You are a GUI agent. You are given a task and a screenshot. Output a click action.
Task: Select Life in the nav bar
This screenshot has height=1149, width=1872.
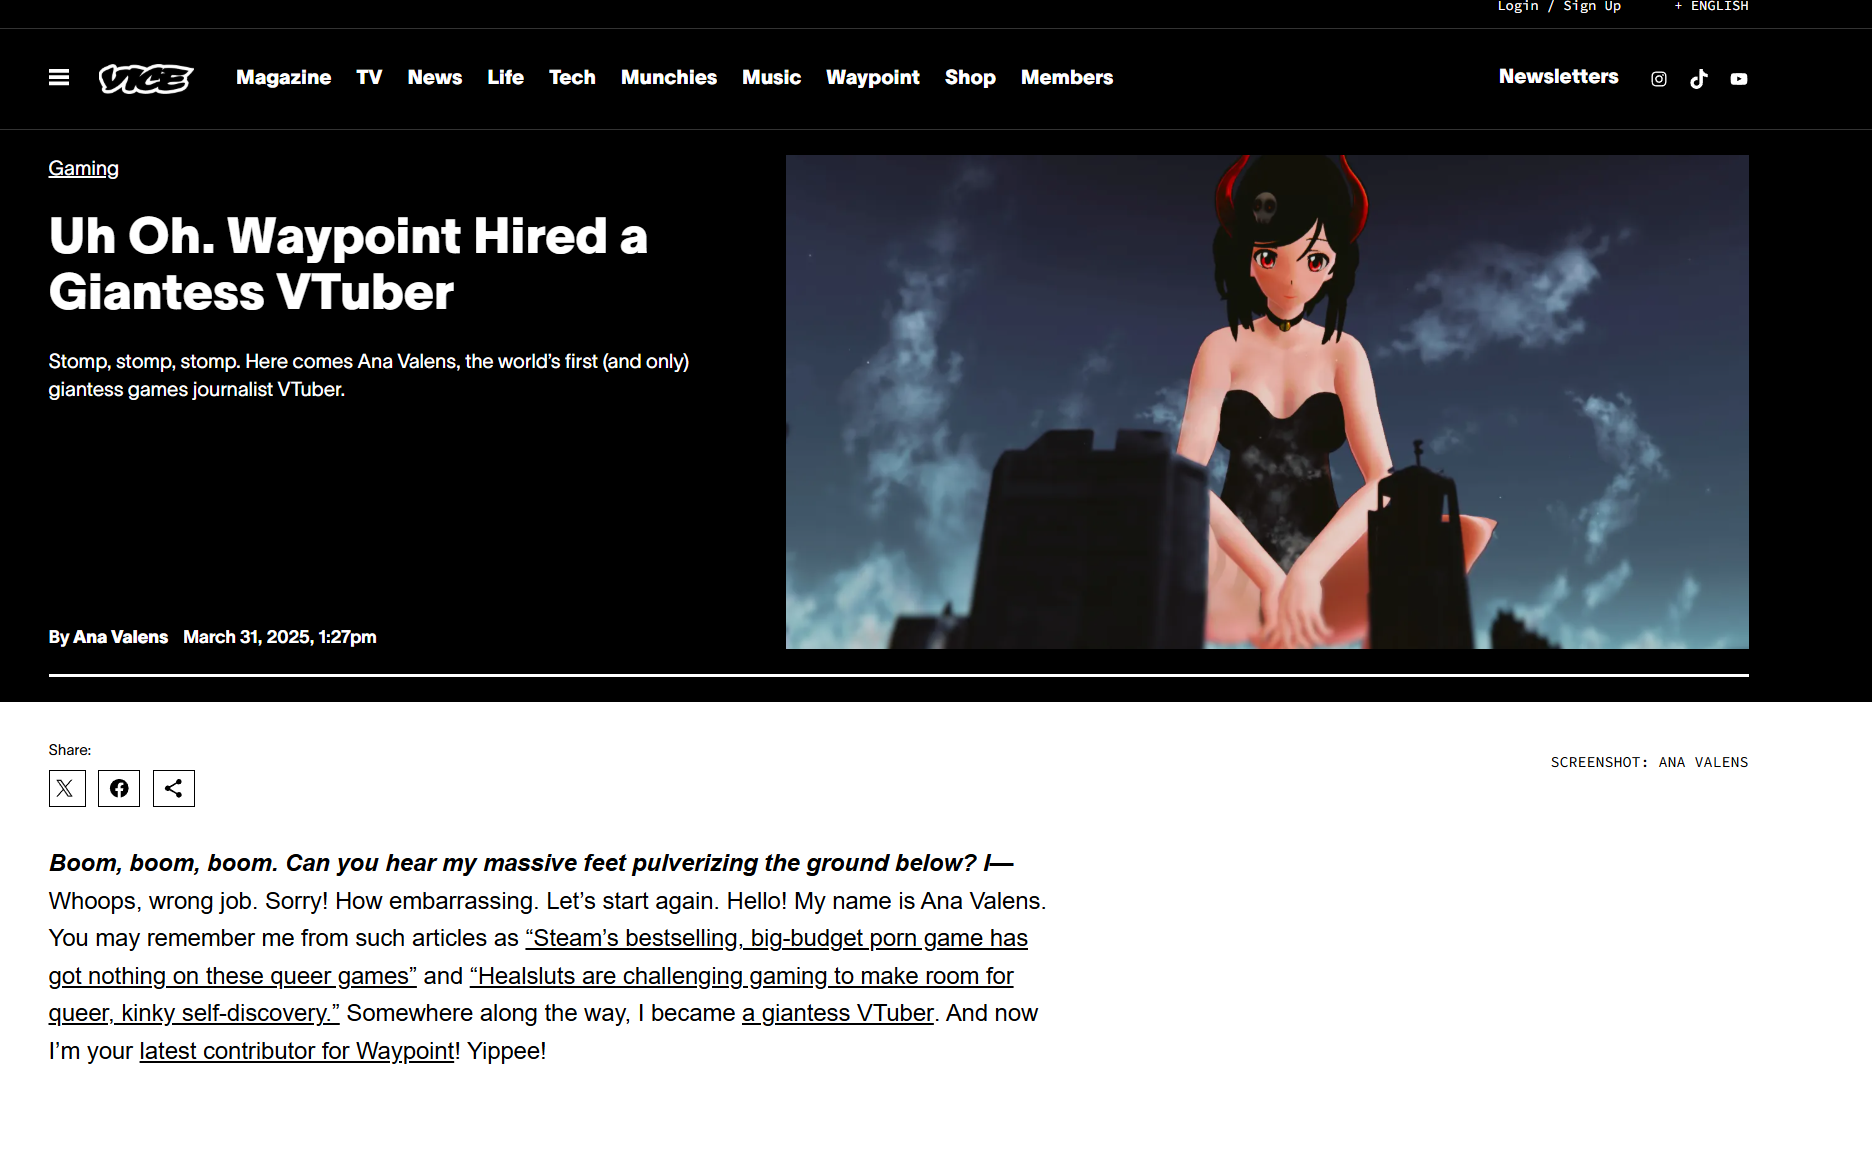point(505,77)
